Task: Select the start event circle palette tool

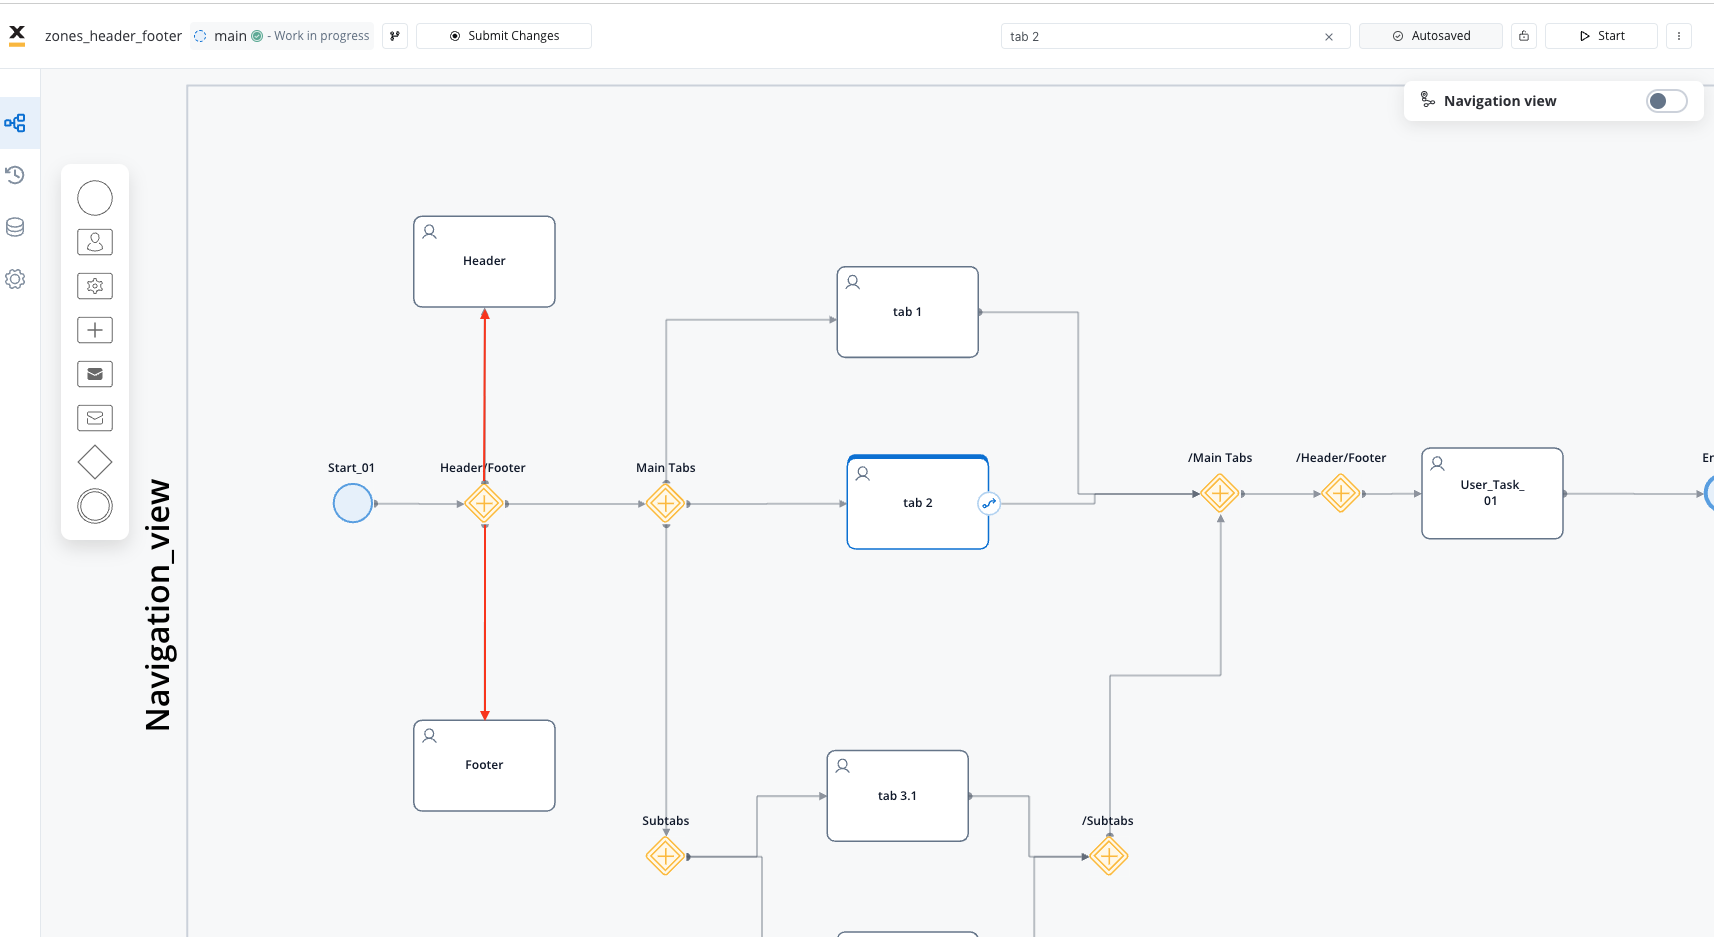Action: point(95,198)
